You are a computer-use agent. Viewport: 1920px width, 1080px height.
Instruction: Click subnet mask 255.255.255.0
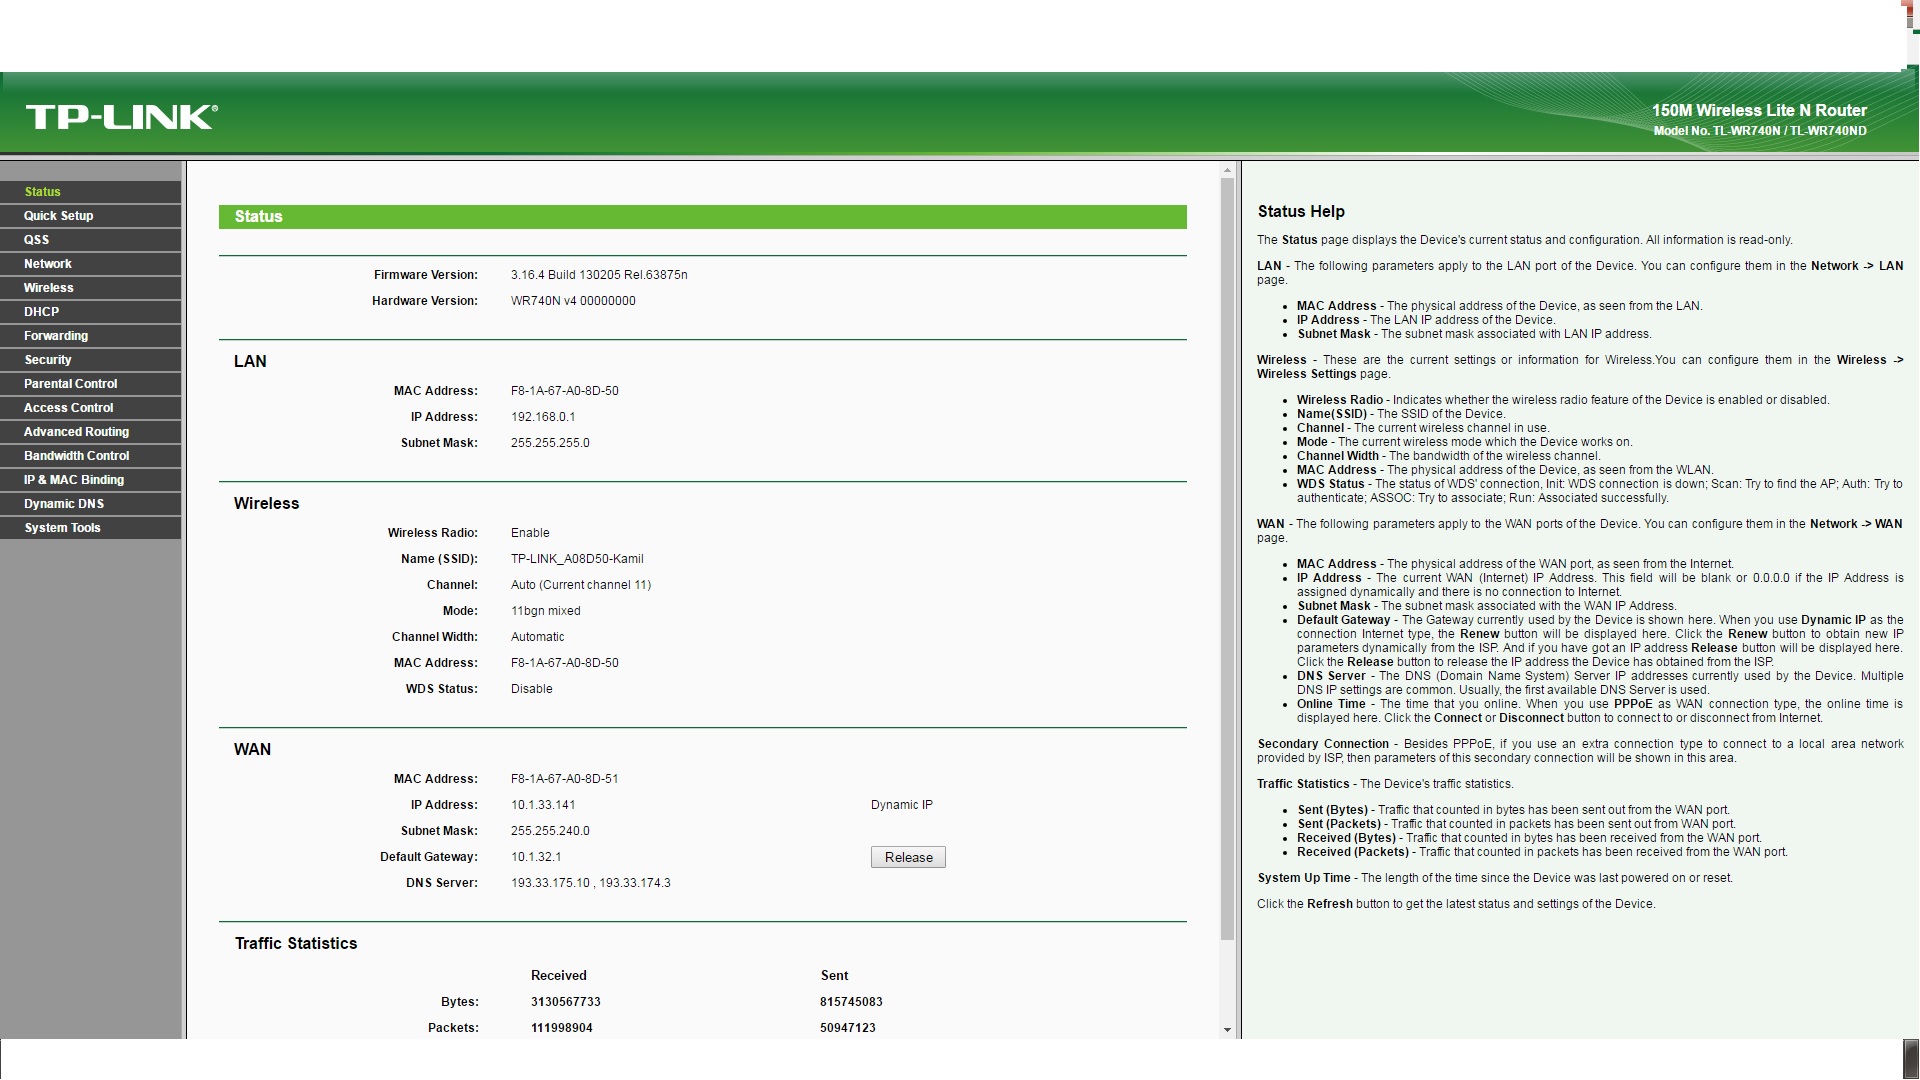550,443
